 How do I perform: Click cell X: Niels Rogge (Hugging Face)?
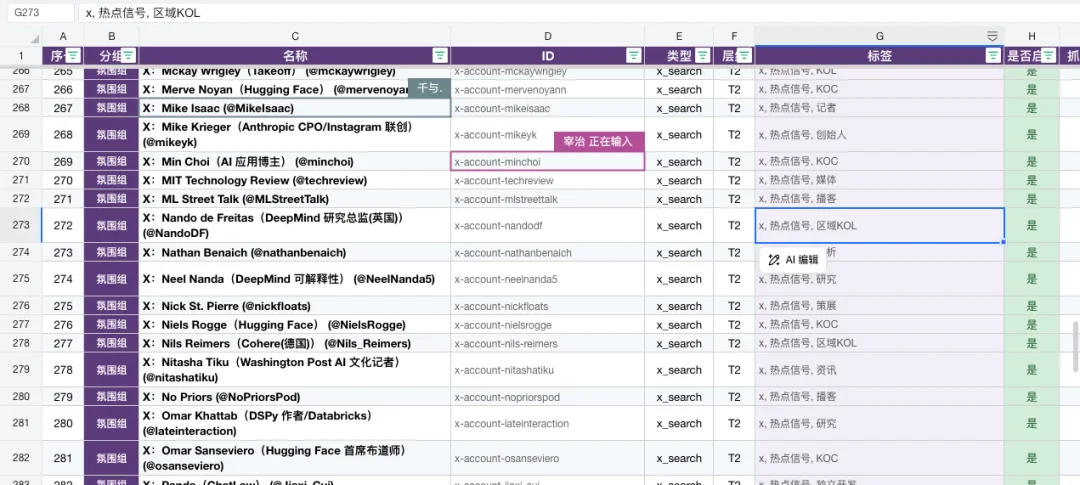[x=295, y=324]
